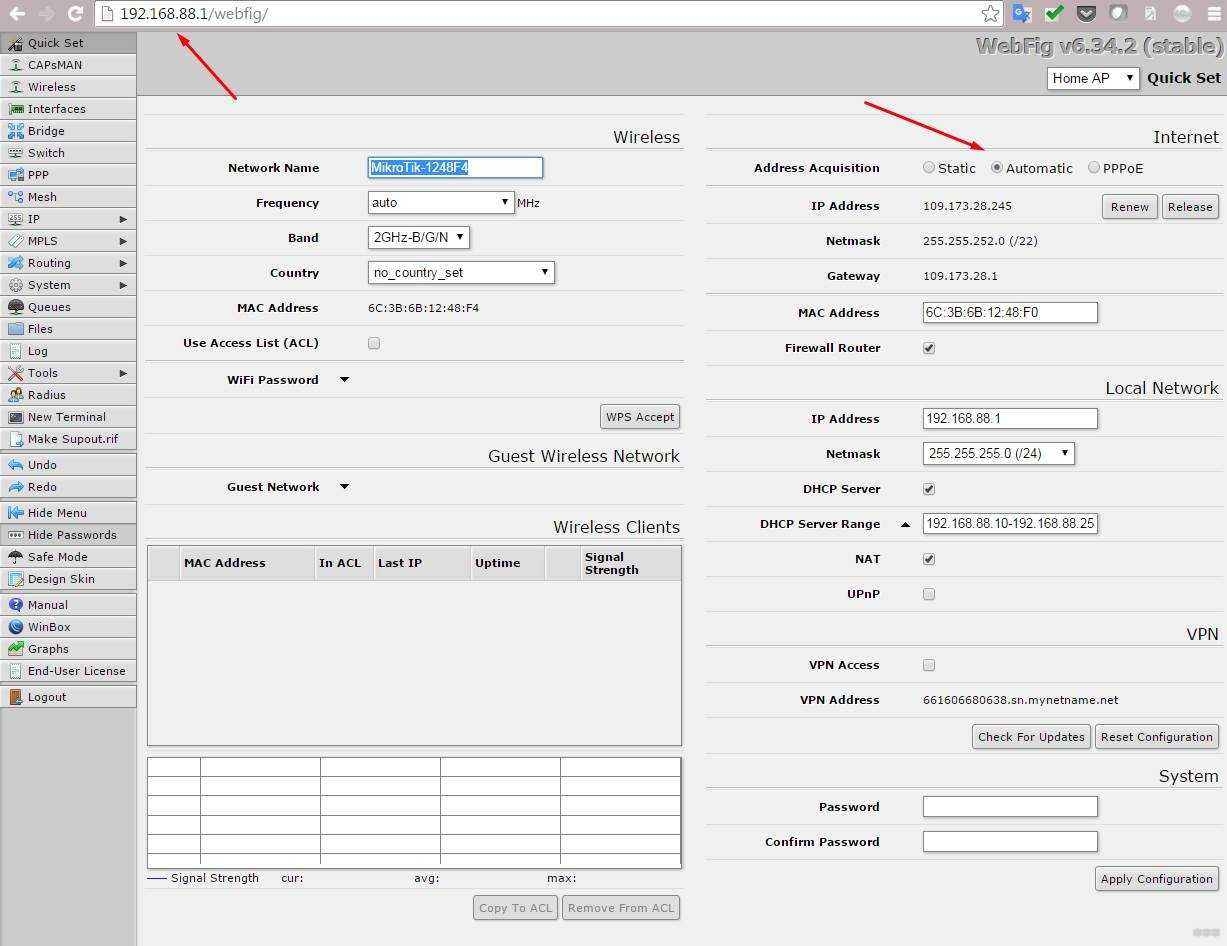The width and height of the screenshot is (1227, 946).
Task: Bookmark page with the star icon
Action: pos(990,14)
